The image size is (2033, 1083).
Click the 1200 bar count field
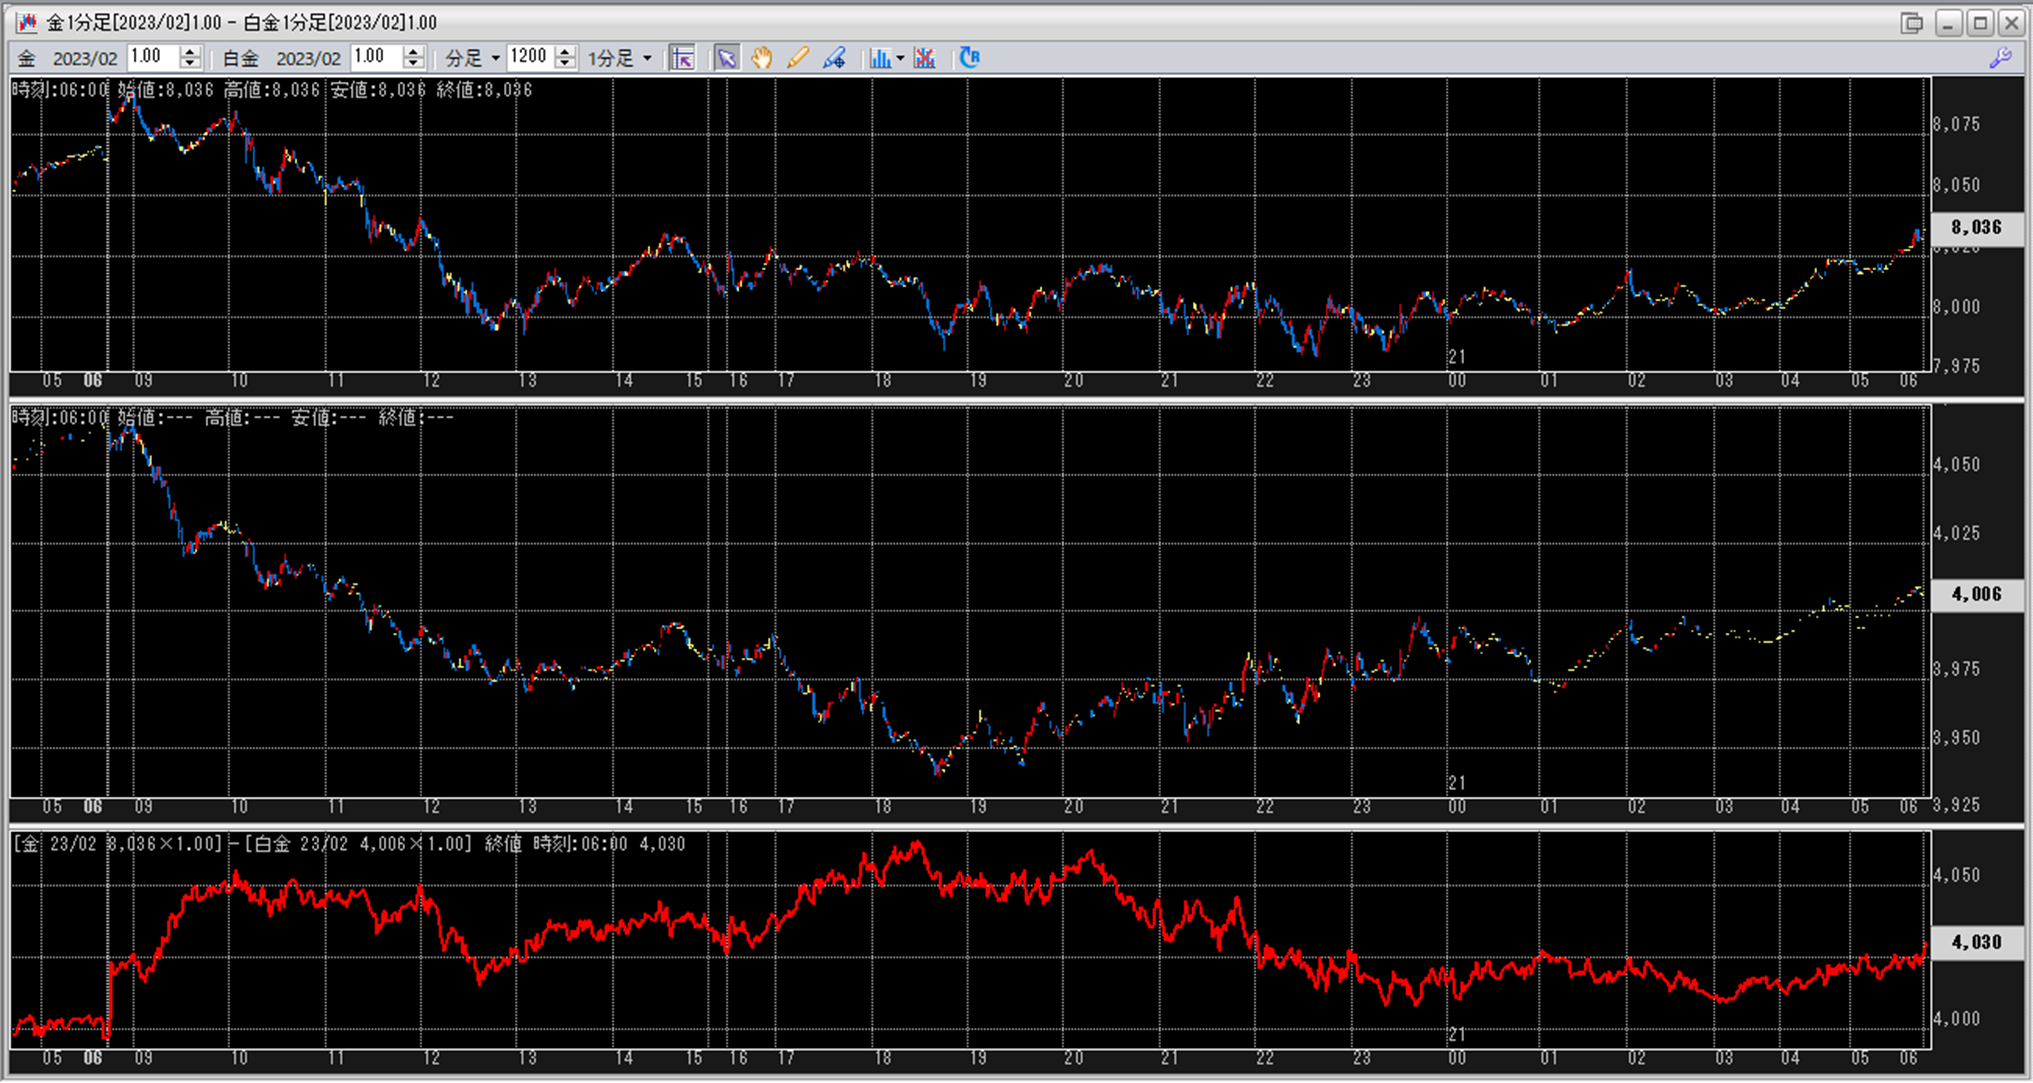tap(529, 57)
